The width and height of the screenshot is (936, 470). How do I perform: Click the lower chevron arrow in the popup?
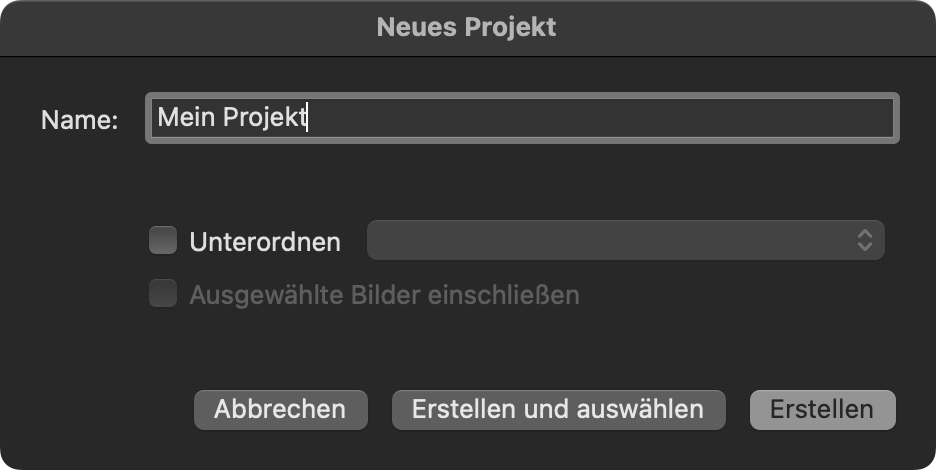point(865,246)
